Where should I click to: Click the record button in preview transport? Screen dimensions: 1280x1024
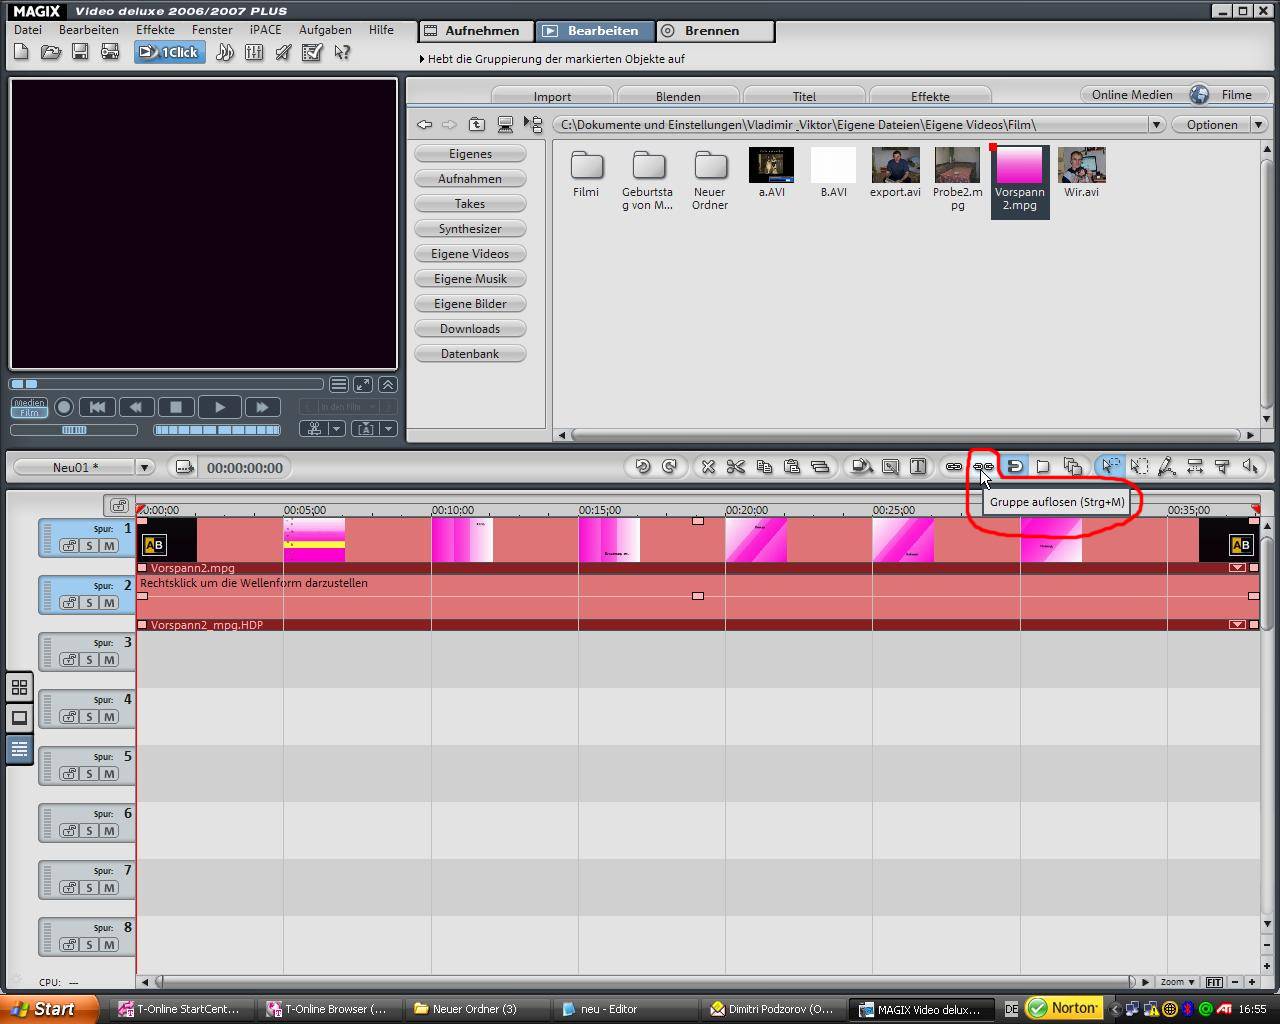[x=64, y=407]
